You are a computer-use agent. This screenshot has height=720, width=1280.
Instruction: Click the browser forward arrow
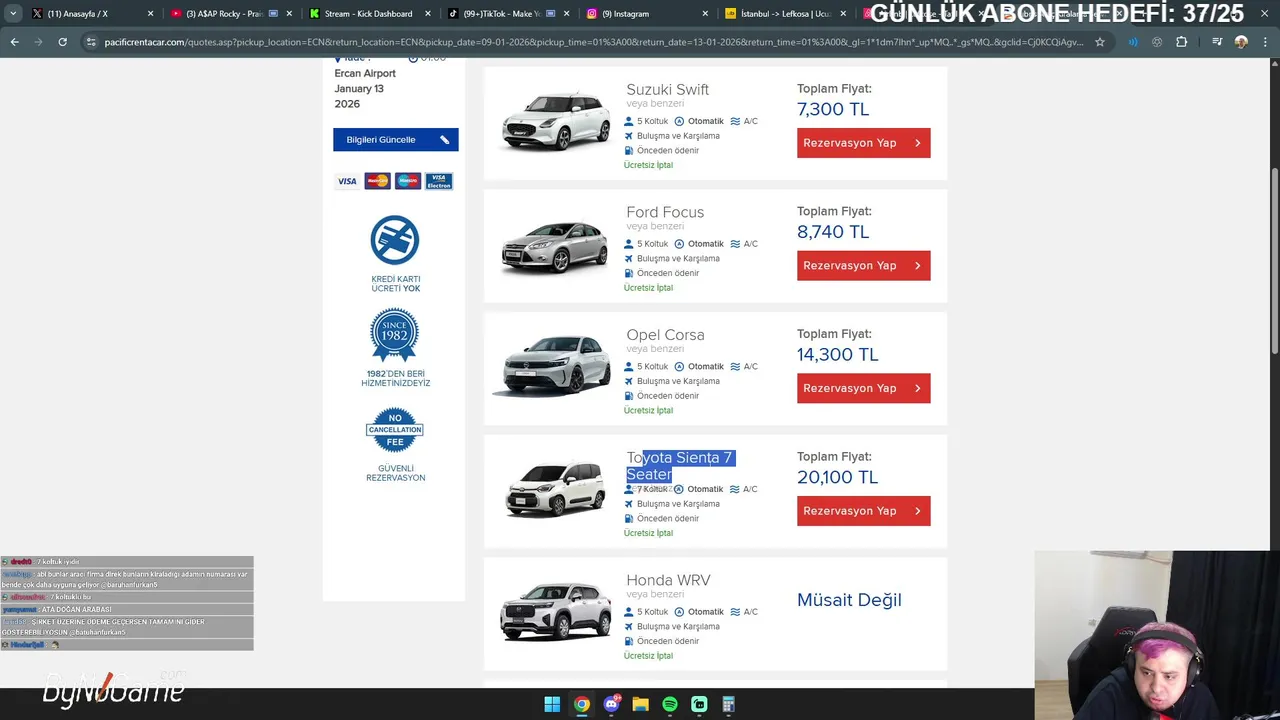pos(38,42)
